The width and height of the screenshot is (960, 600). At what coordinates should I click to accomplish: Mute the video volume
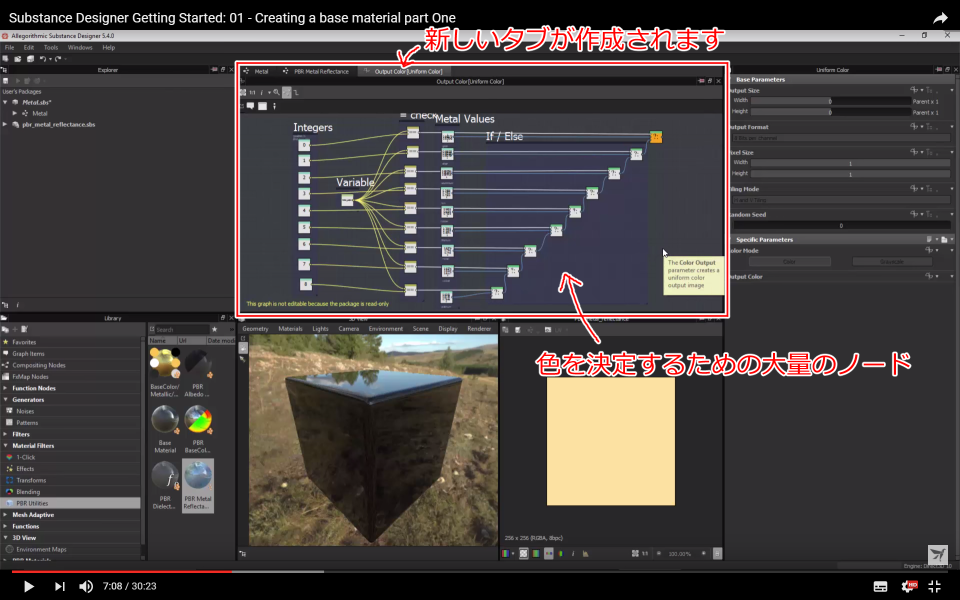click(x=86, y=586)
